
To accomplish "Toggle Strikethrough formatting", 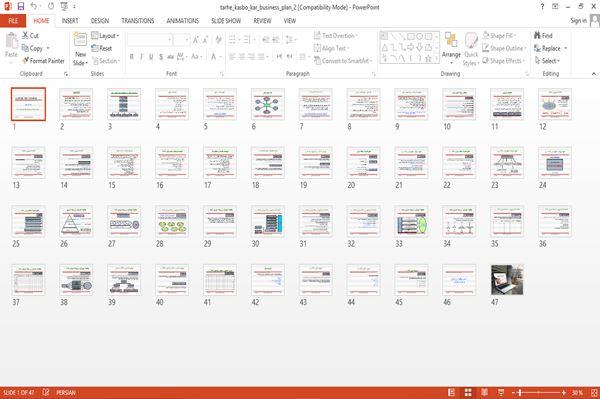I will tap(170, 57).
